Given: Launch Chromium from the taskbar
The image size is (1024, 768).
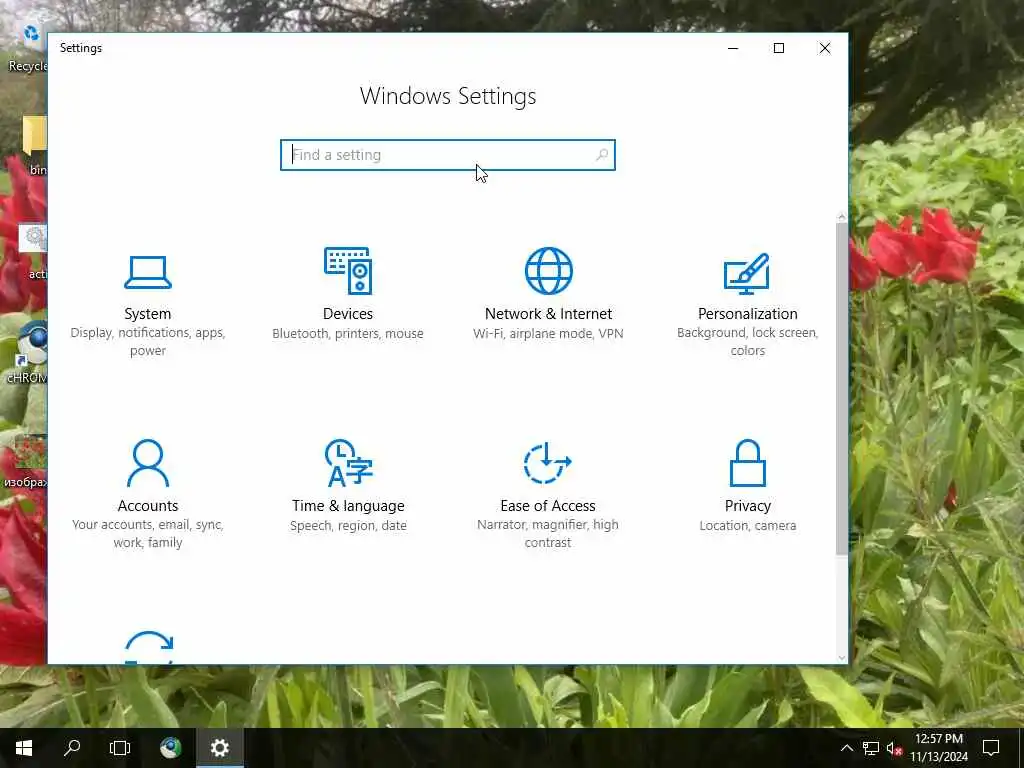Looking at the screenshot, I should [x=170, y=748].
